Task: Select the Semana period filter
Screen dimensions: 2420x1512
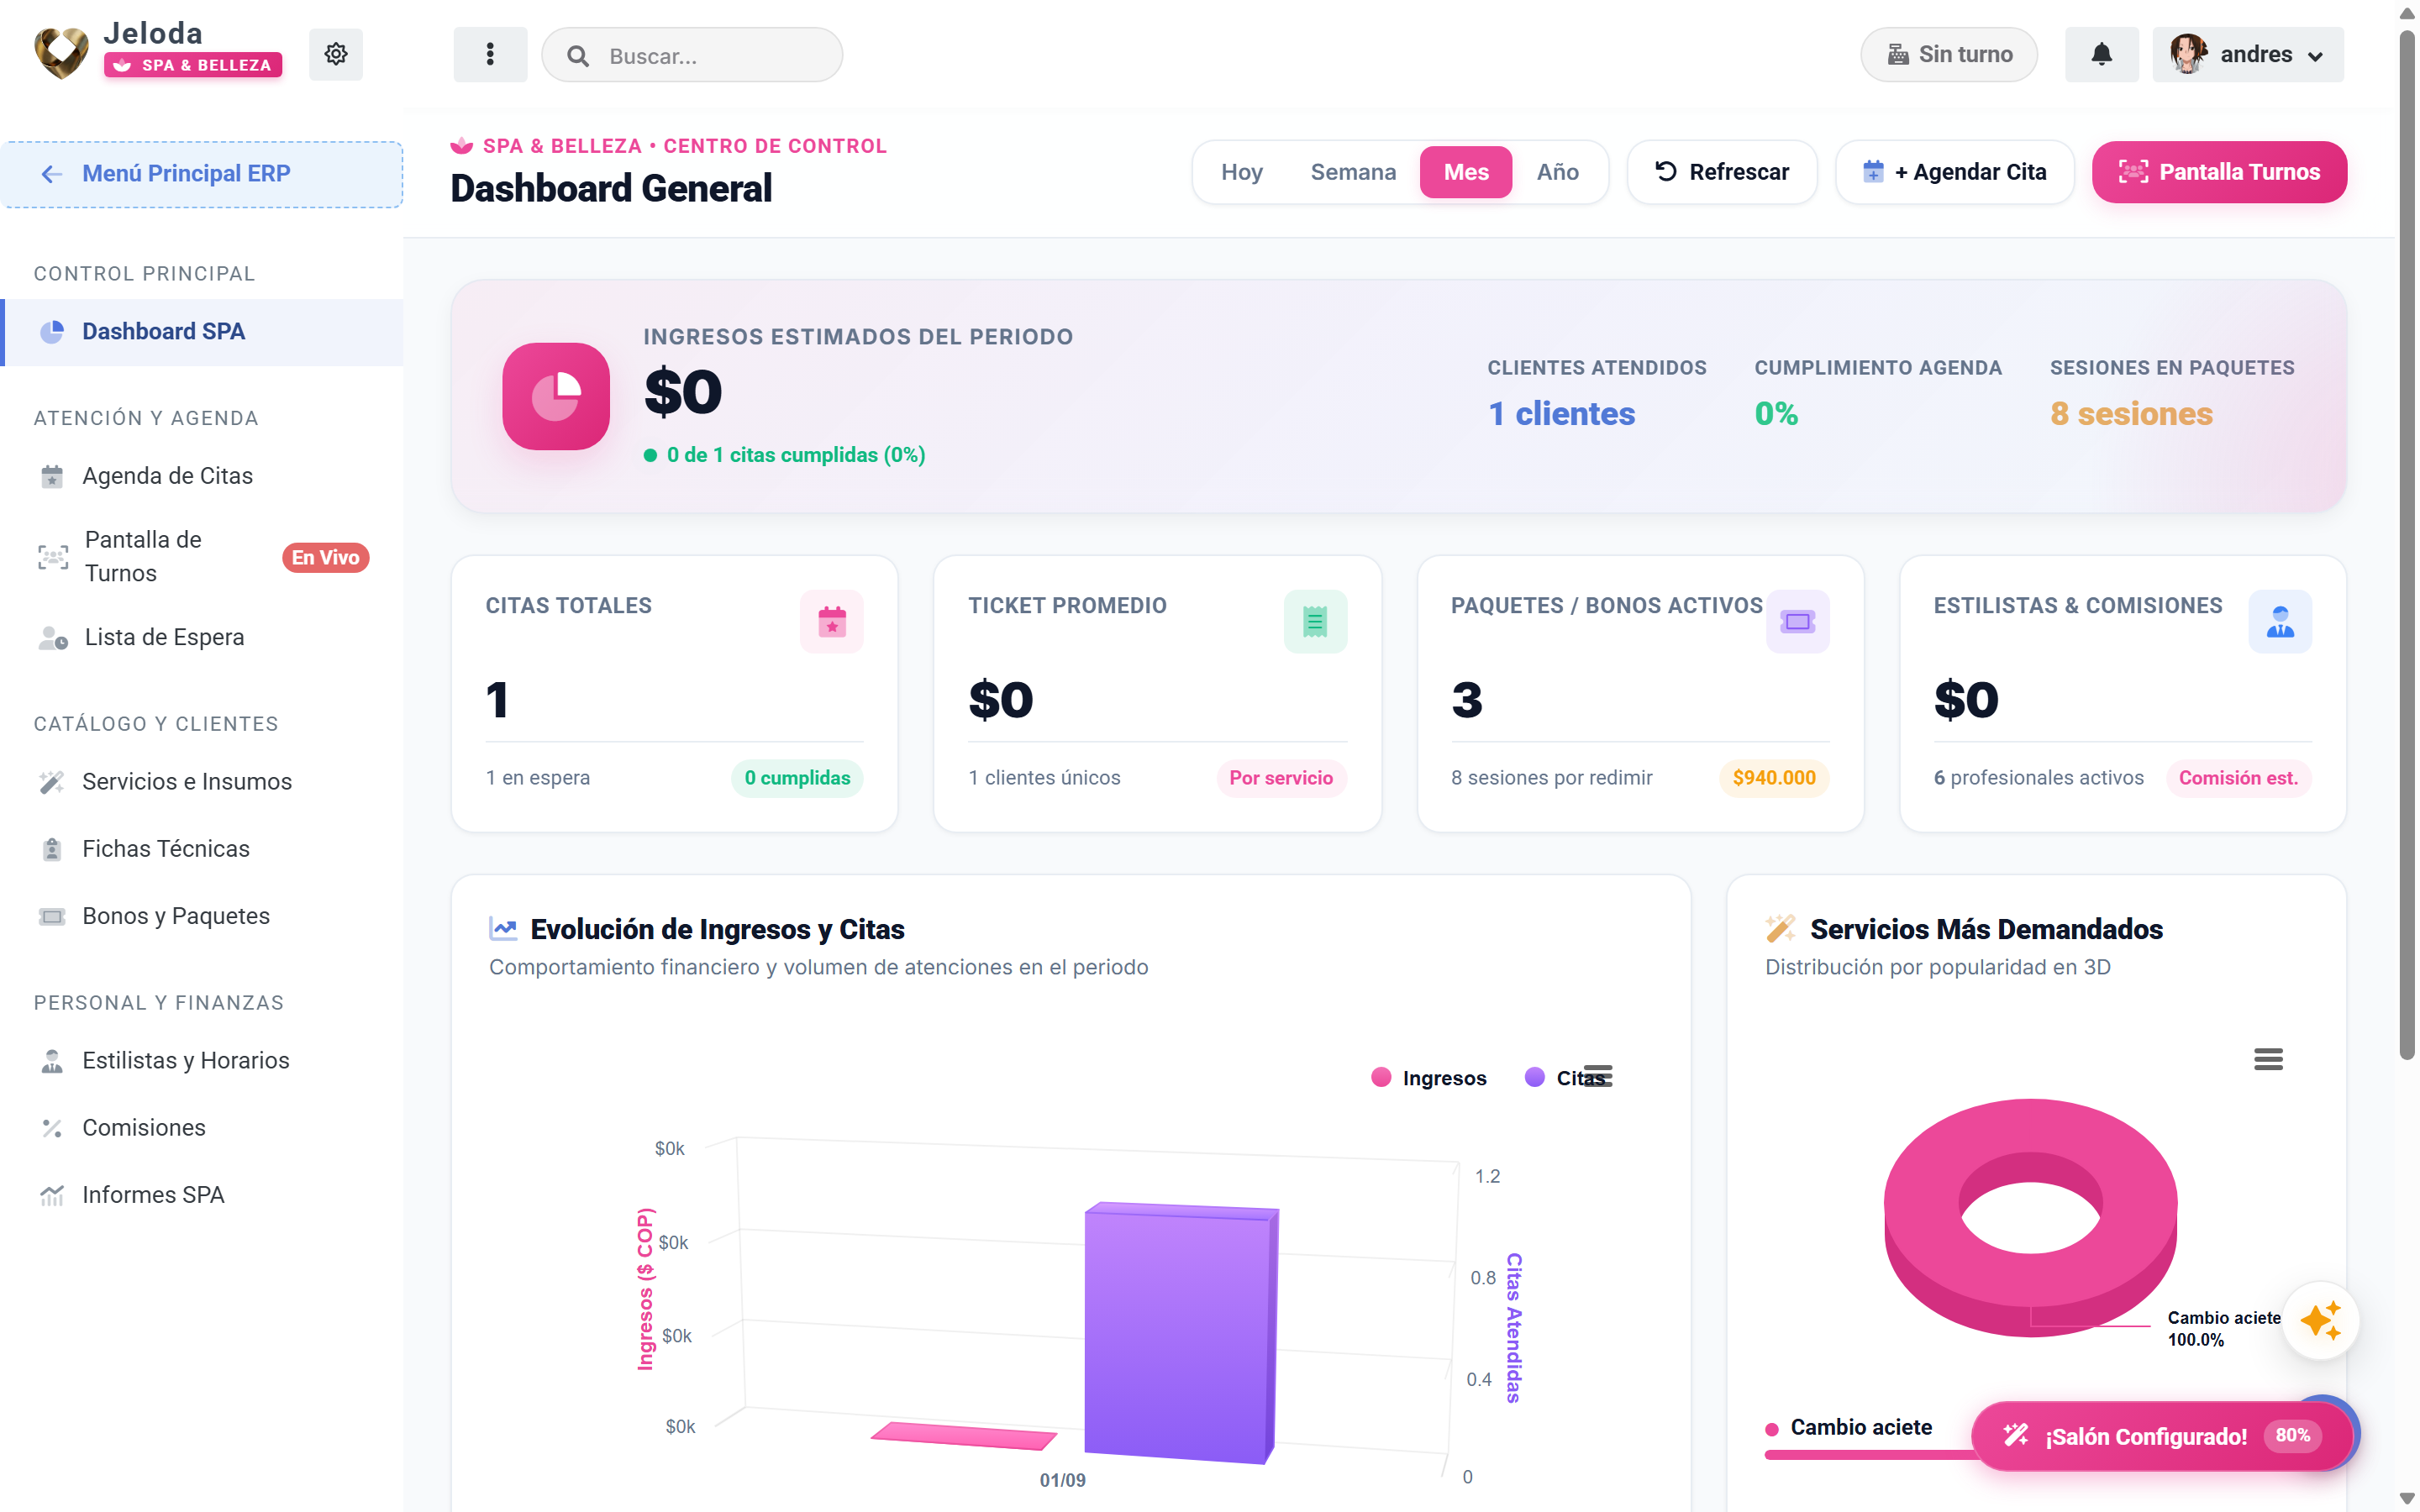Action: 1353,172
